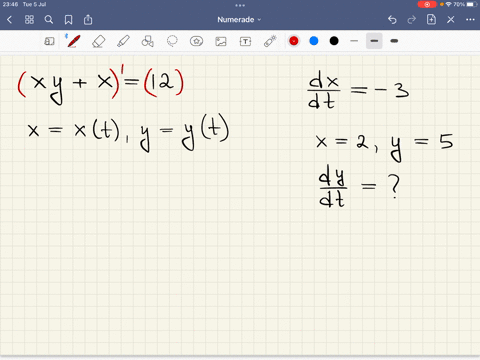480x360 pixels.
Task: Undo the last stroke
Action: (392, 20)
